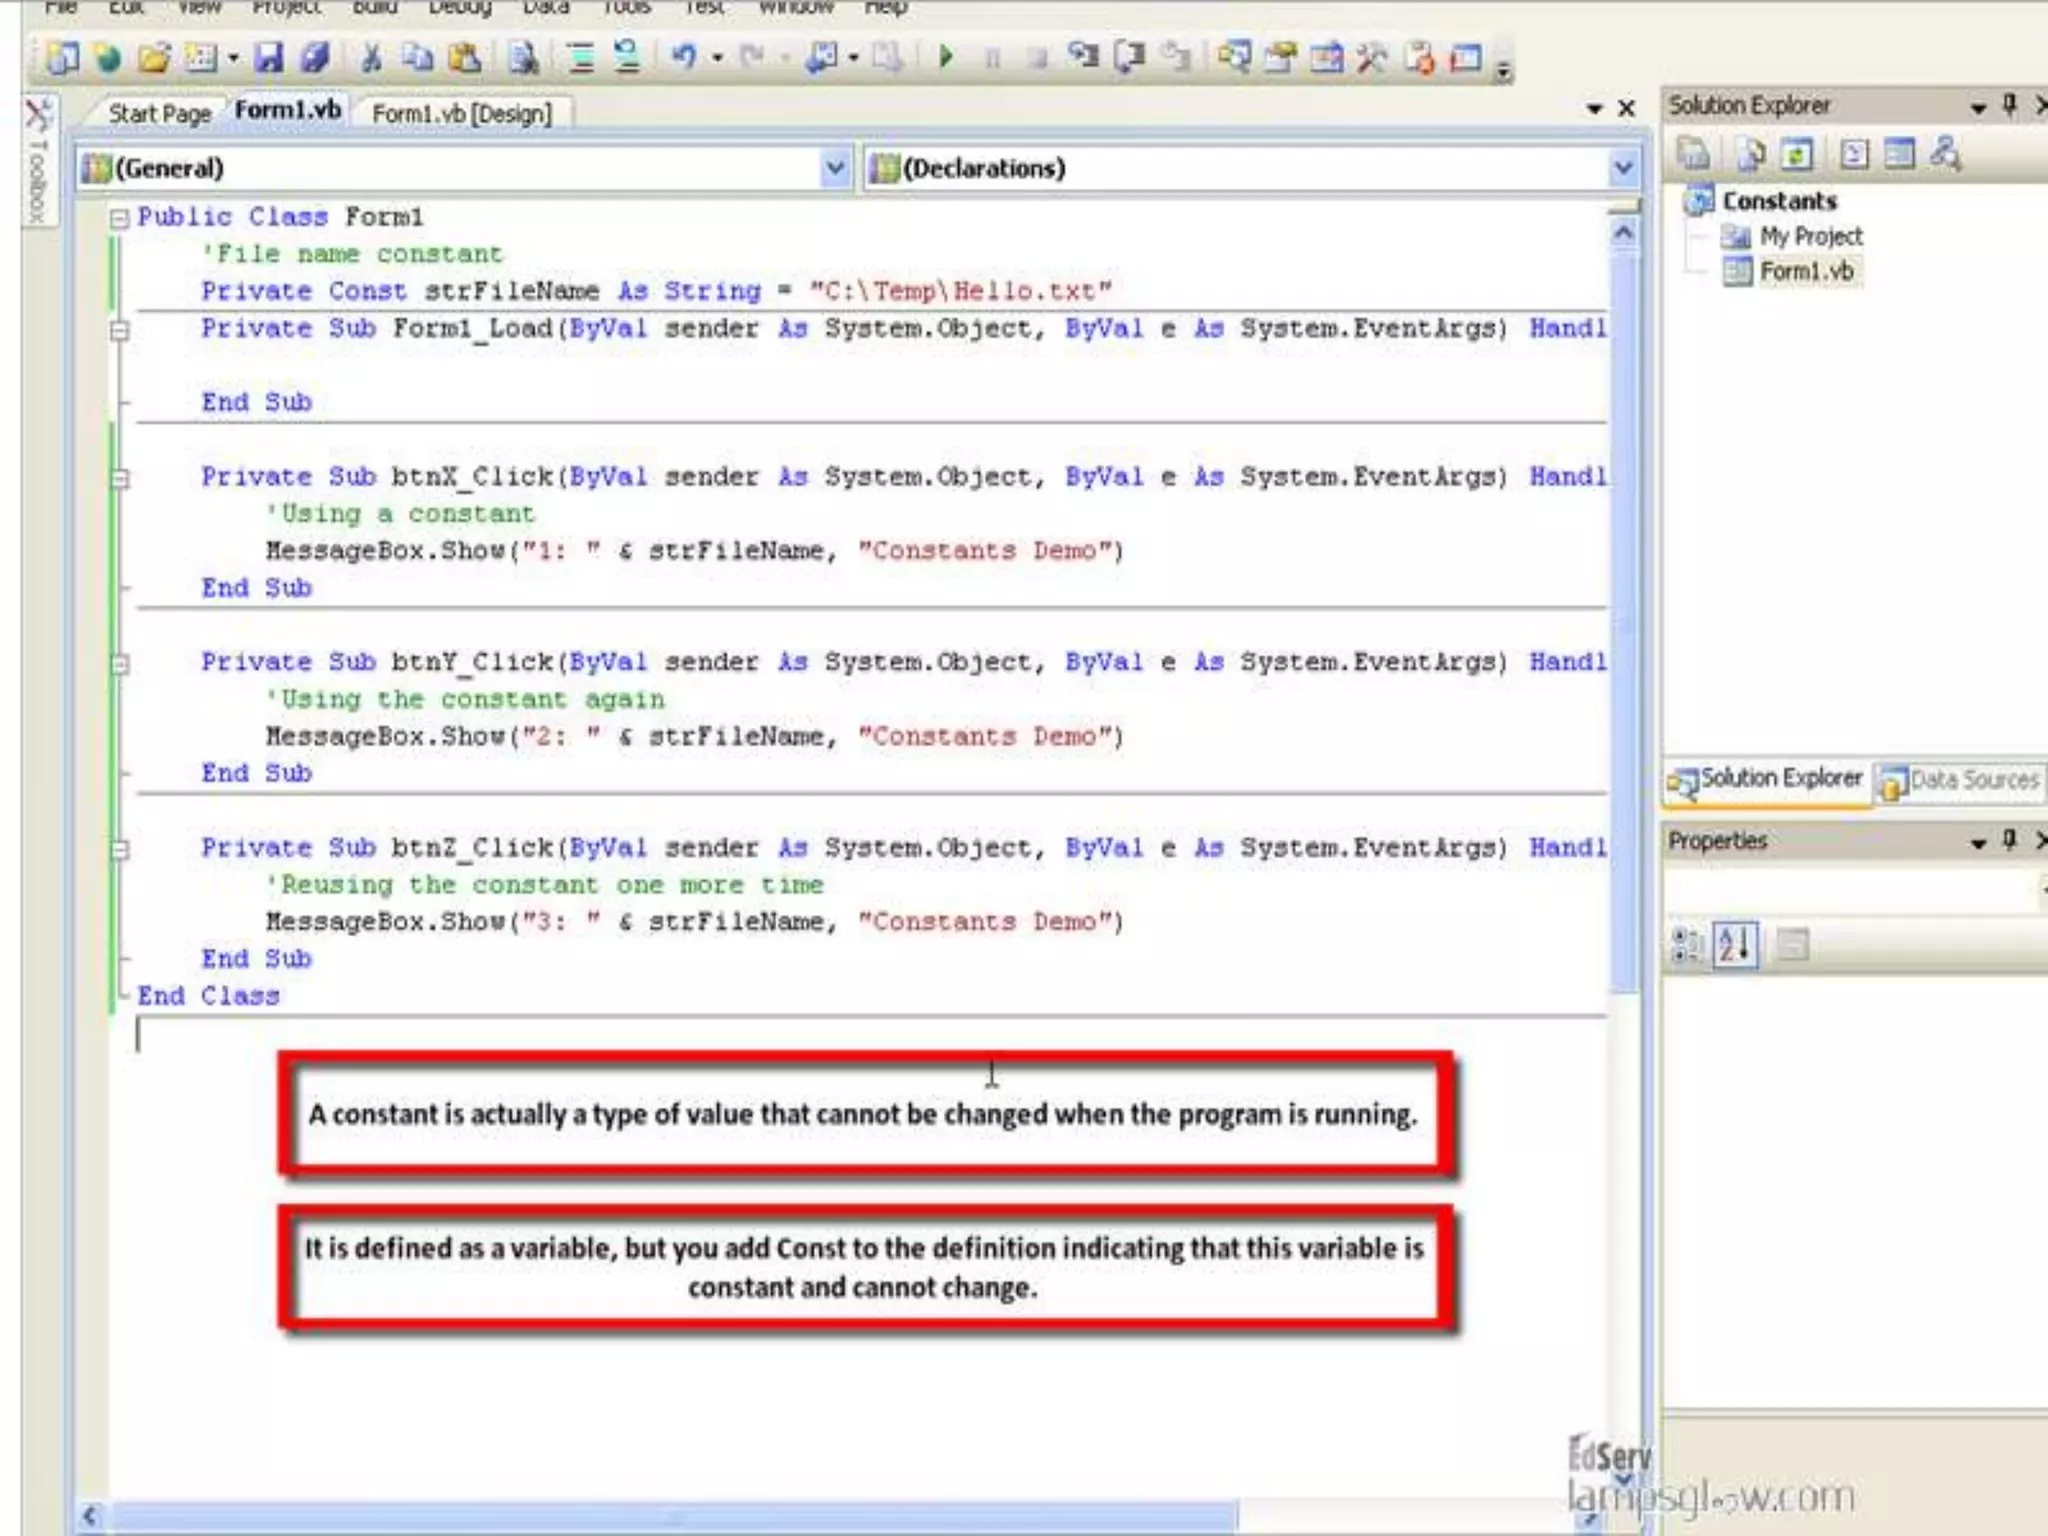Open the (Declarations) method name dropdown
Screen dimensions: 2048x1536
coord(1623,168)
